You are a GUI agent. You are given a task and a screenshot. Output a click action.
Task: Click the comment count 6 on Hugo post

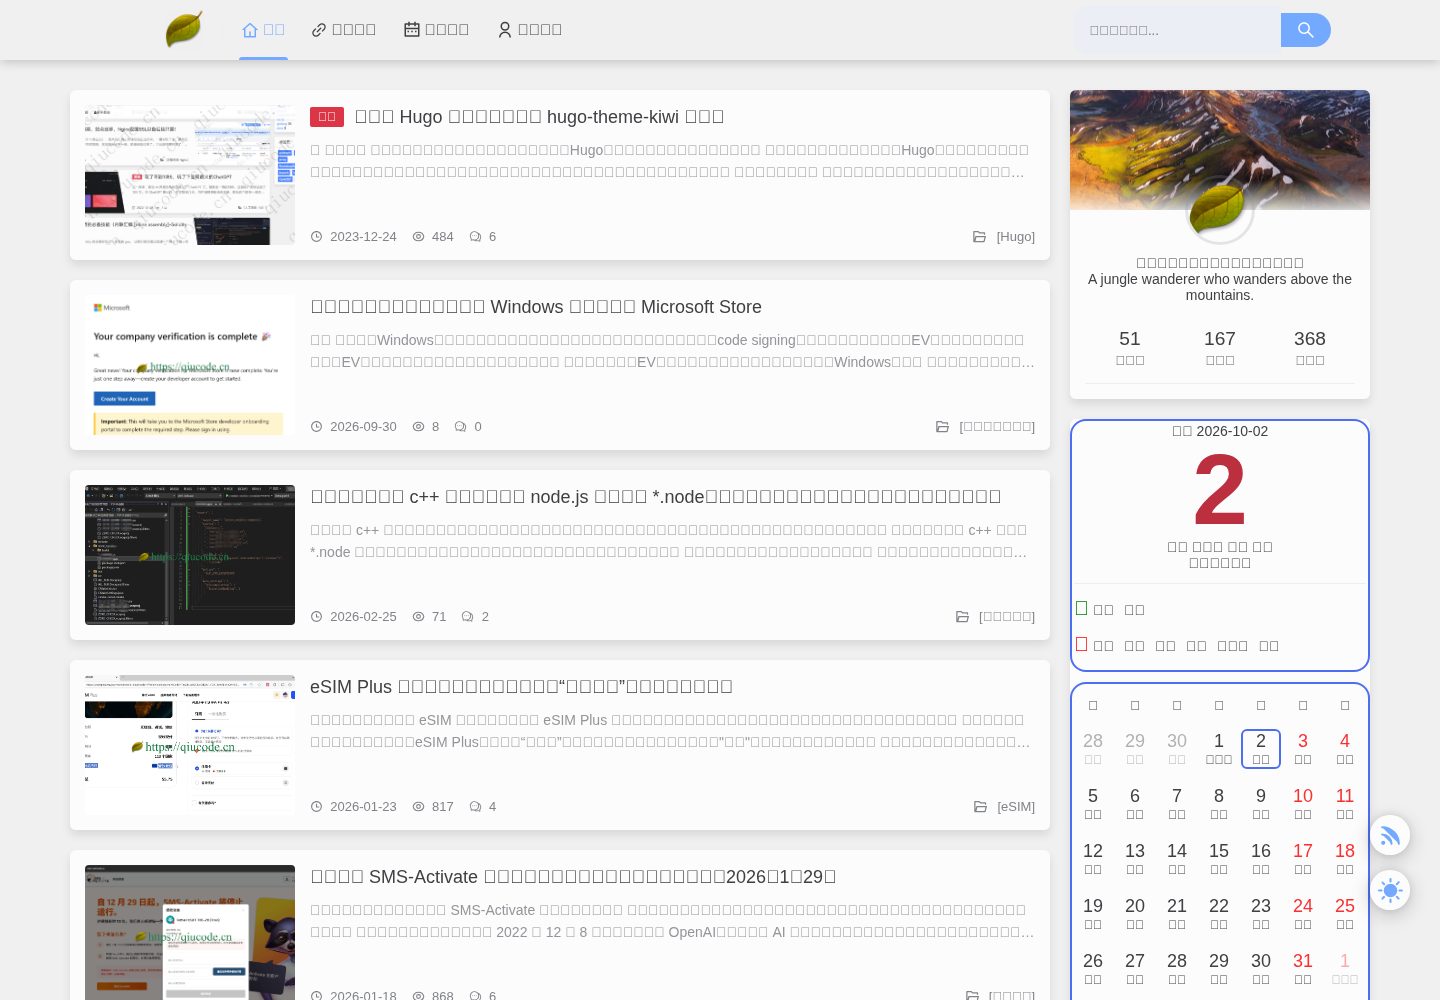492,237
